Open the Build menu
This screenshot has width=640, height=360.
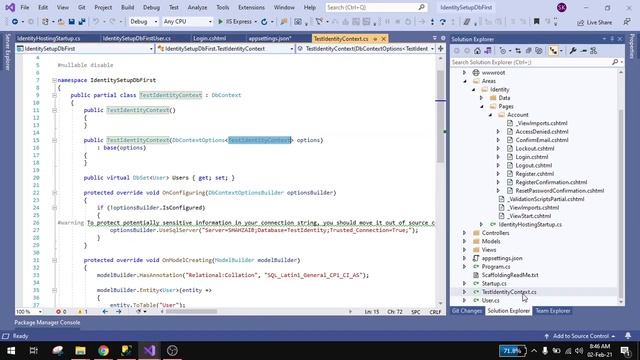(127, 7)
